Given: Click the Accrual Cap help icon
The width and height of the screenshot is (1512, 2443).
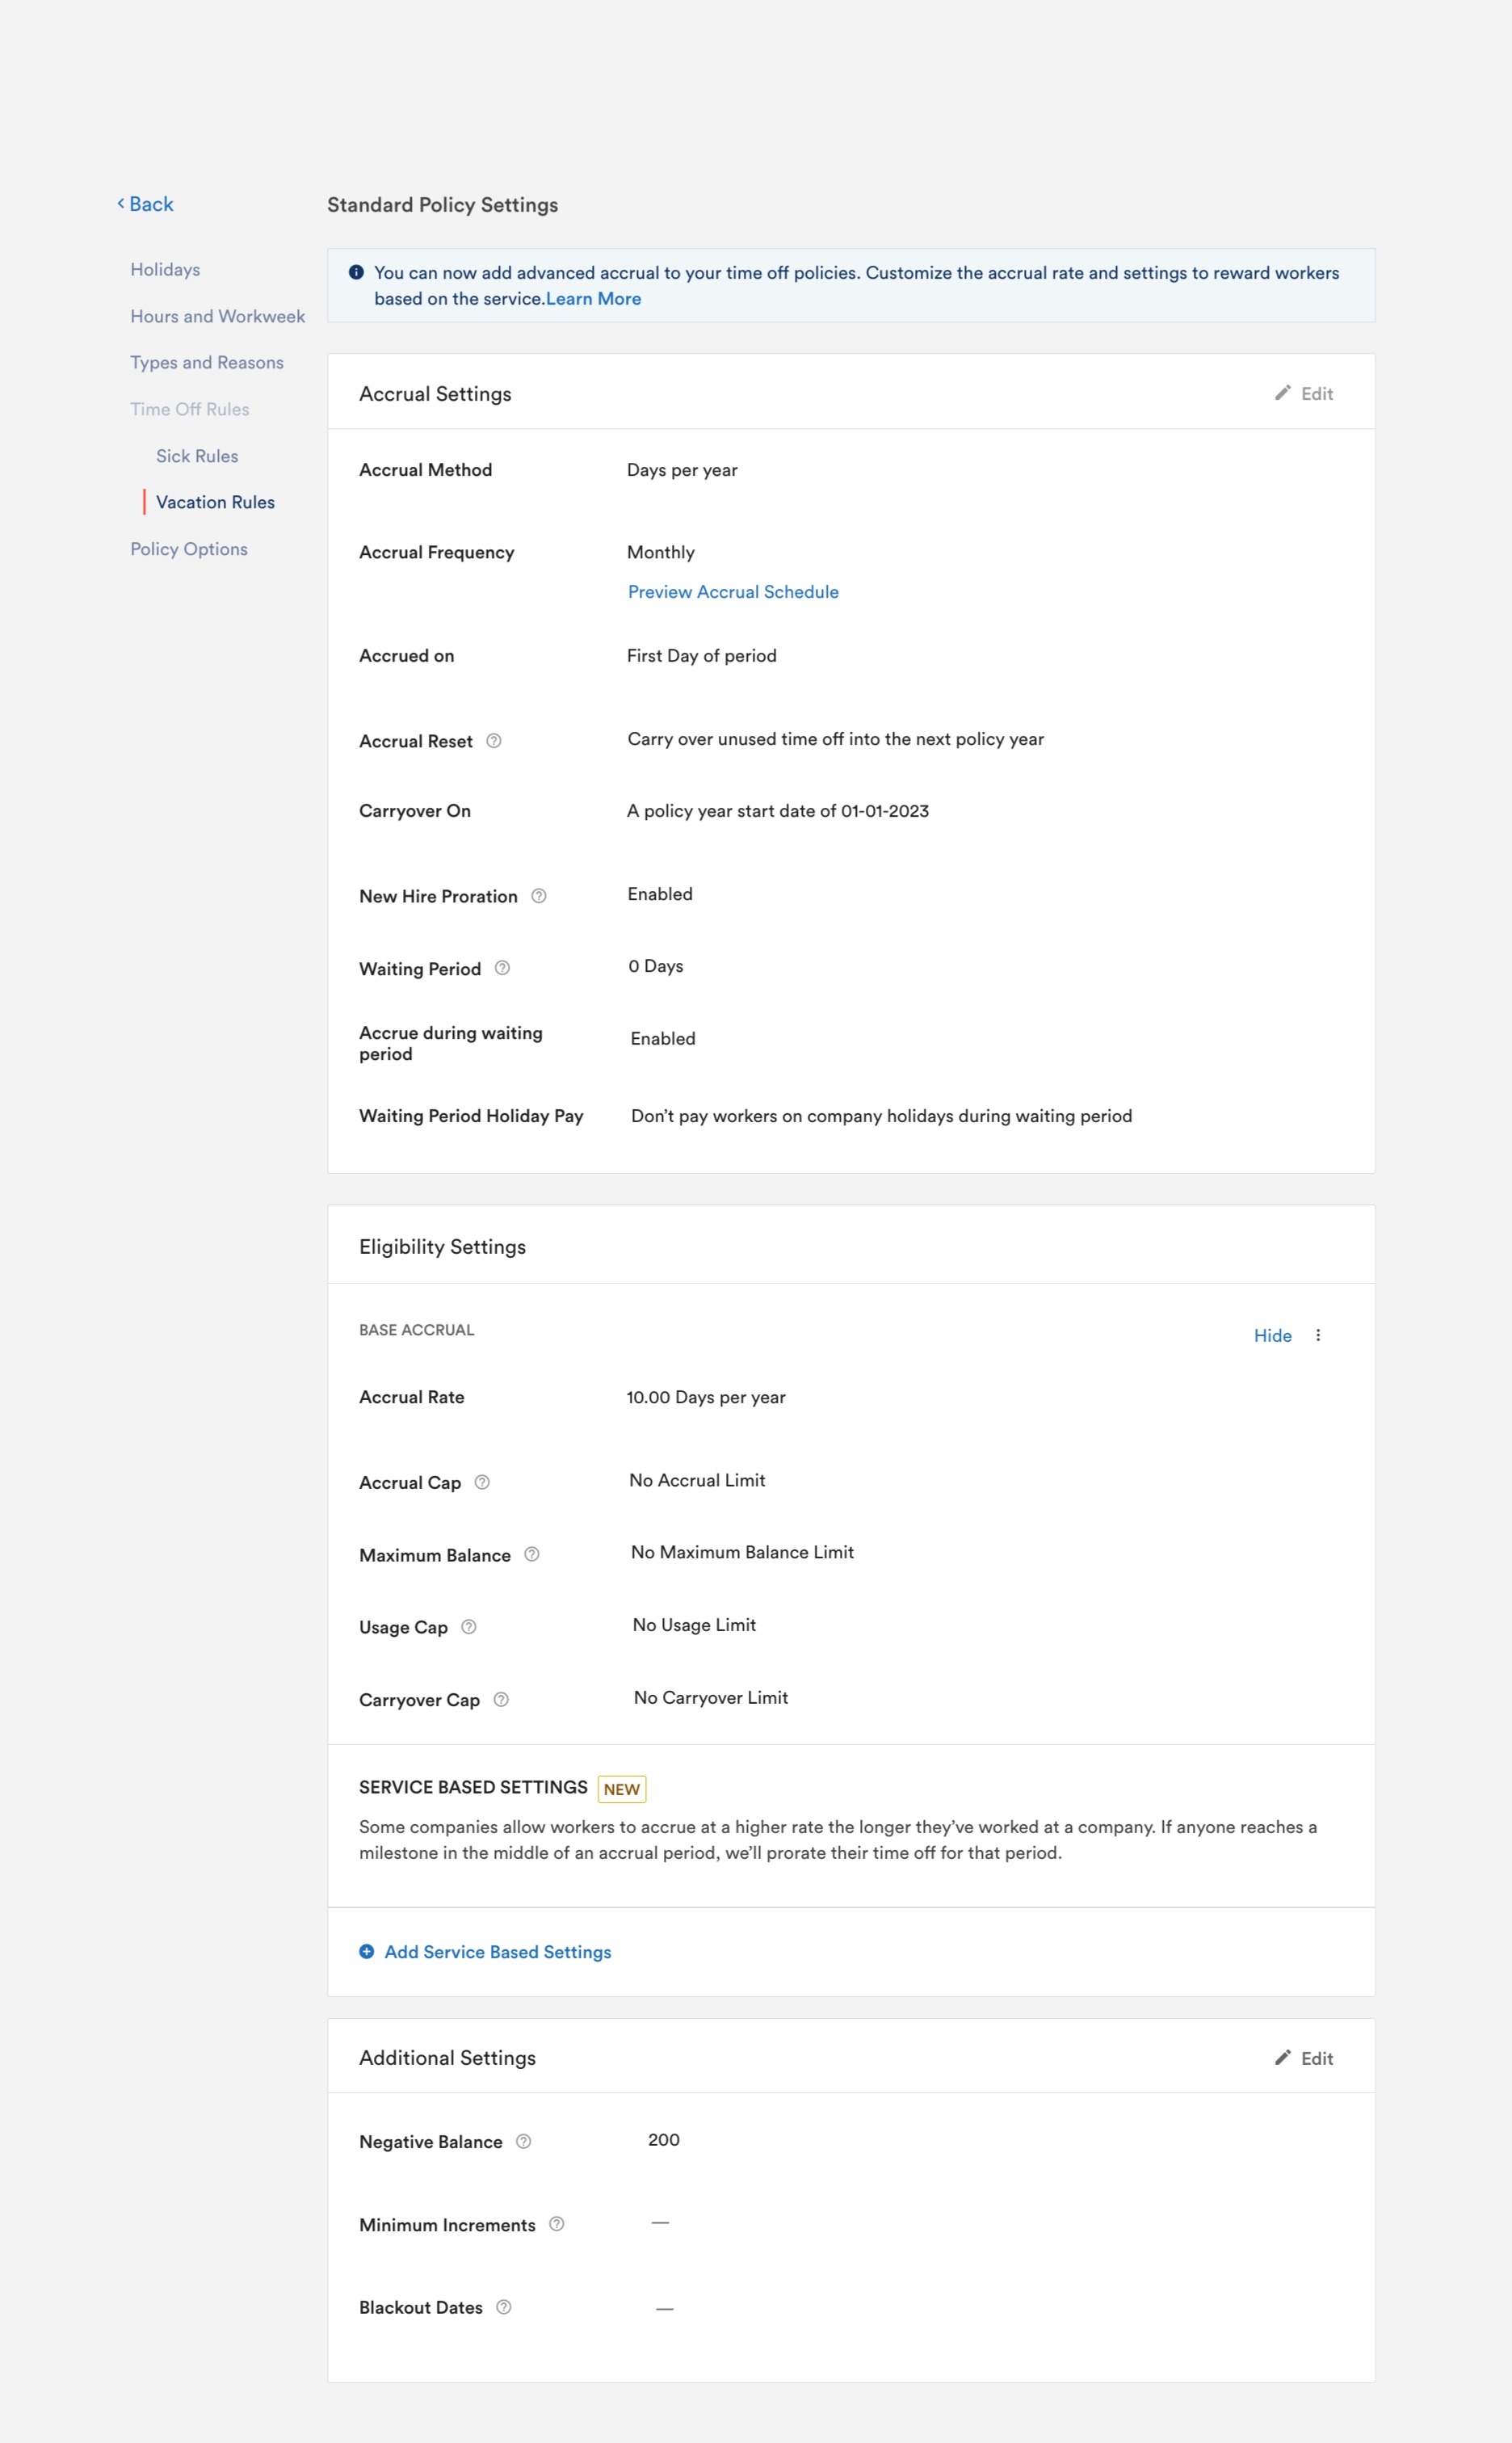Looking at the screenshot, I should click(x=482, y=1482).
